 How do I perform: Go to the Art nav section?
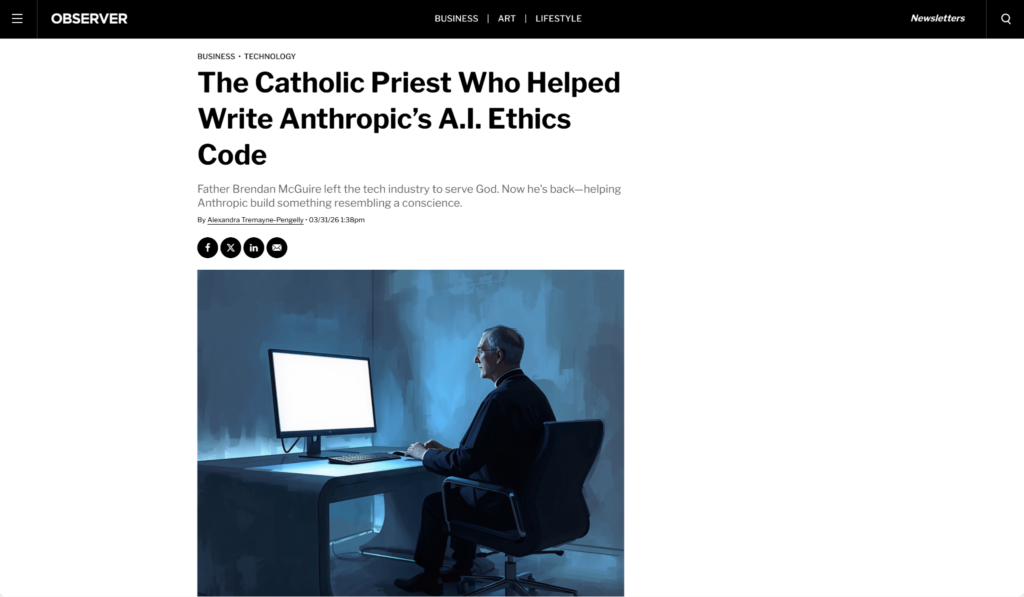(x=507, y=18)
